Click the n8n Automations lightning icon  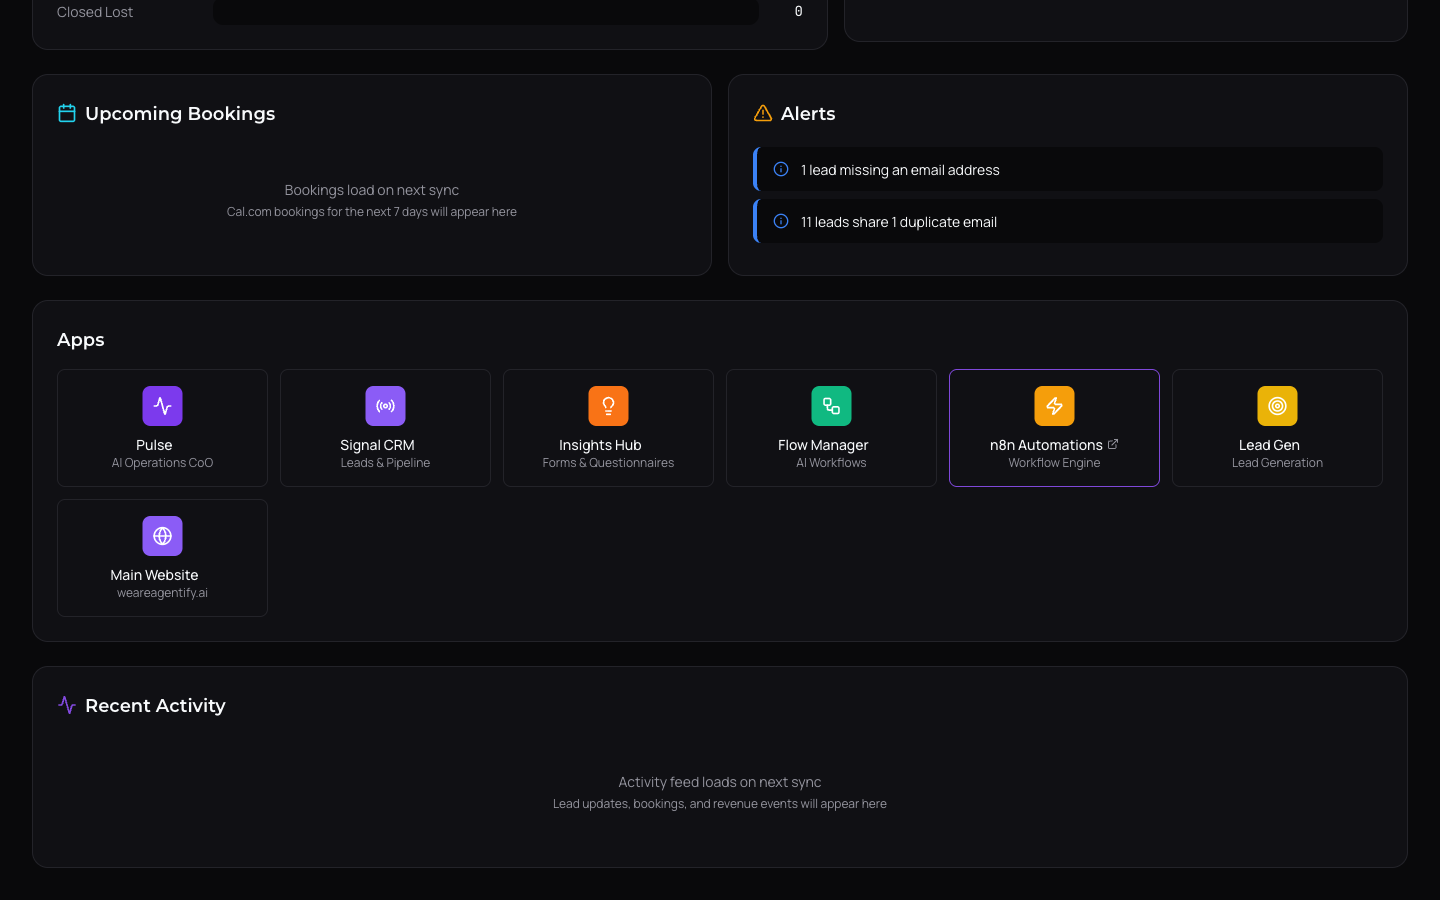point(1054,406)
